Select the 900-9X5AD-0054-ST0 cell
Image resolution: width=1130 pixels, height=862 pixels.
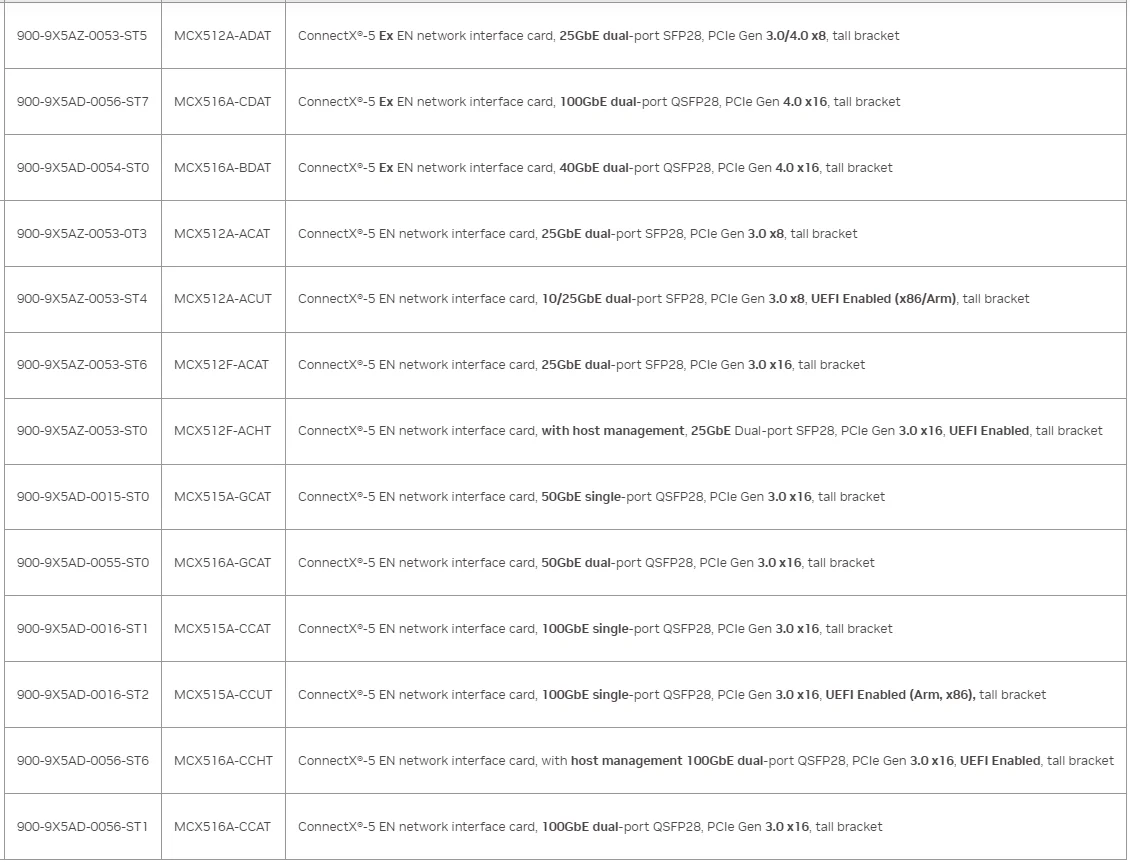pos(83,168)
